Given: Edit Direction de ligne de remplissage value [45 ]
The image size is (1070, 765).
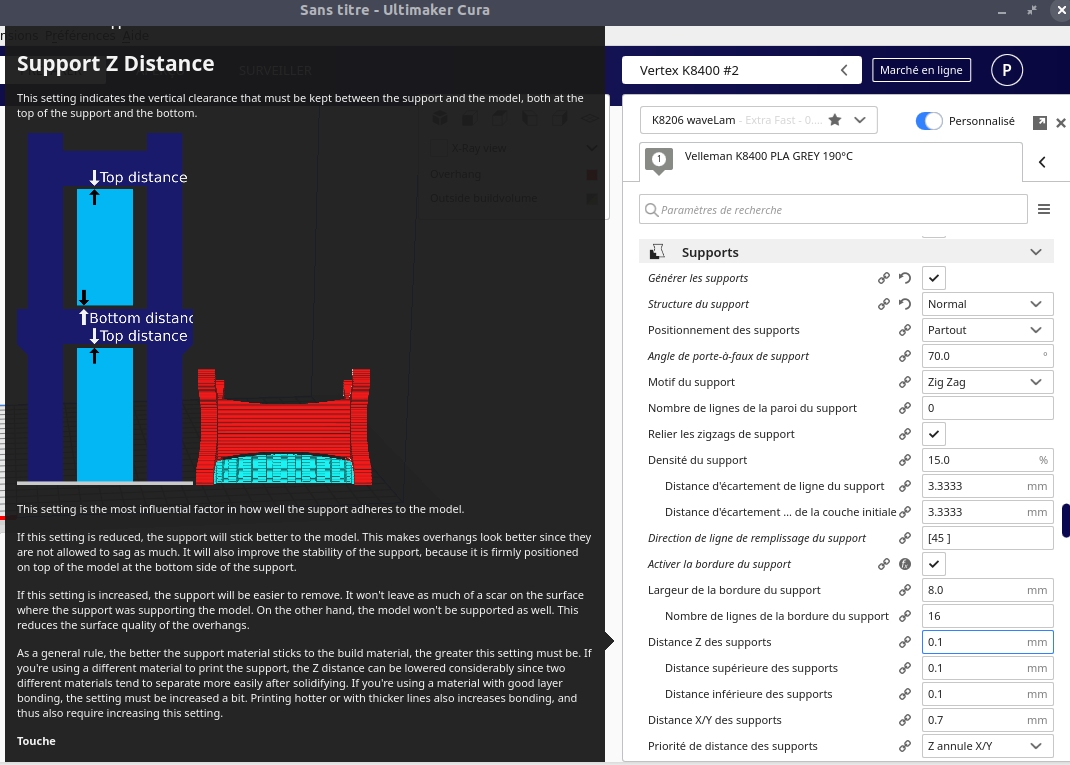Looking at the screenshot, I should point(987,538).
